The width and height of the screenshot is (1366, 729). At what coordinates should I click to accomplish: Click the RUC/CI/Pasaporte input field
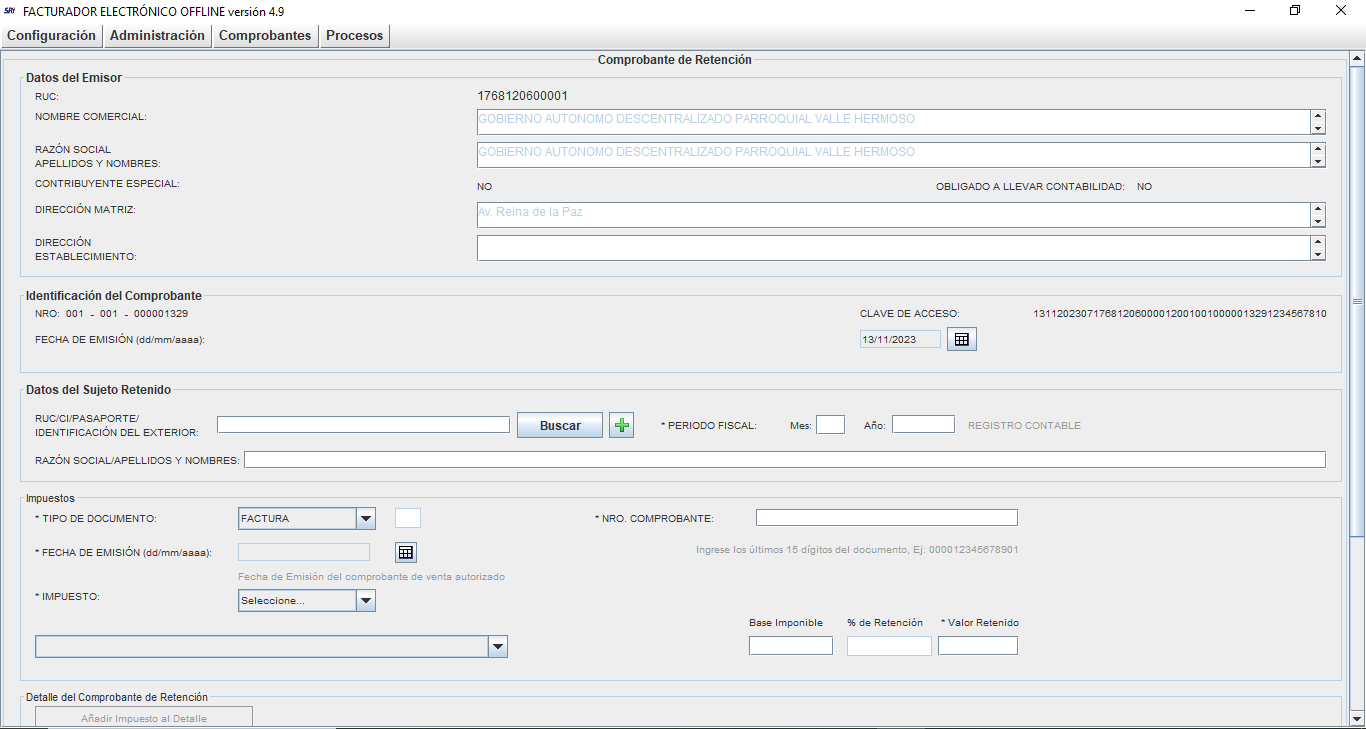(x=363, y=425)
